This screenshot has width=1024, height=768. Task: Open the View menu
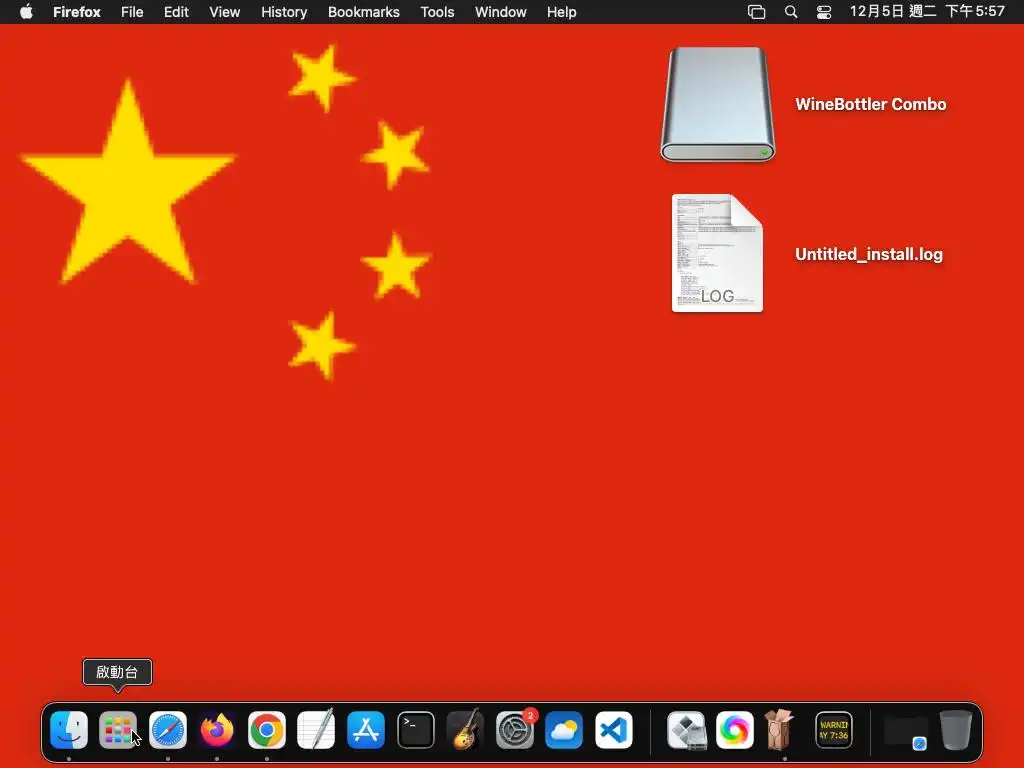pos(225,12)
